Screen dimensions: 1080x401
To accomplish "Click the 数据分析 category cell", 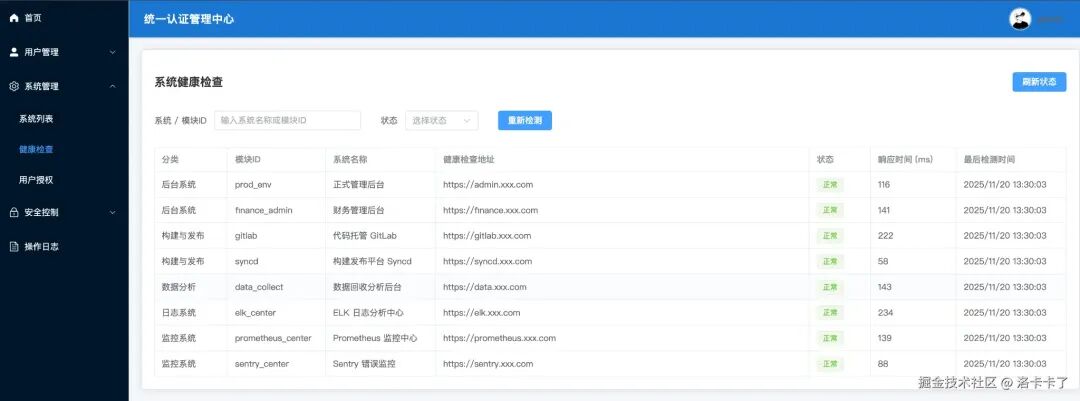I will click(179, 287).
